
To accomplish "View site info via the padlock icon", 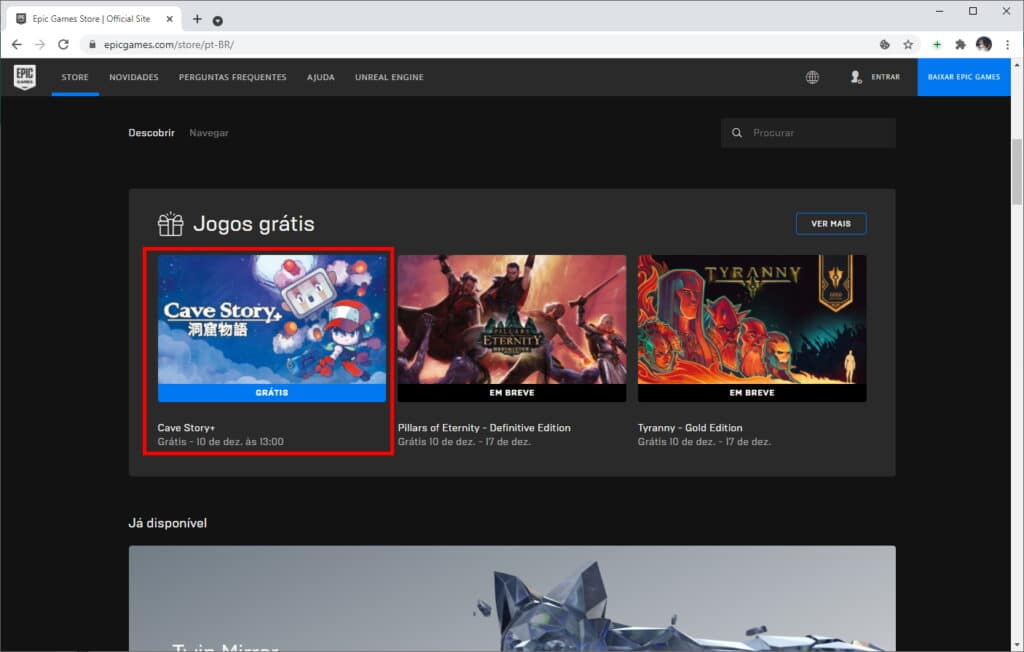I will click(x=92, y=44).
